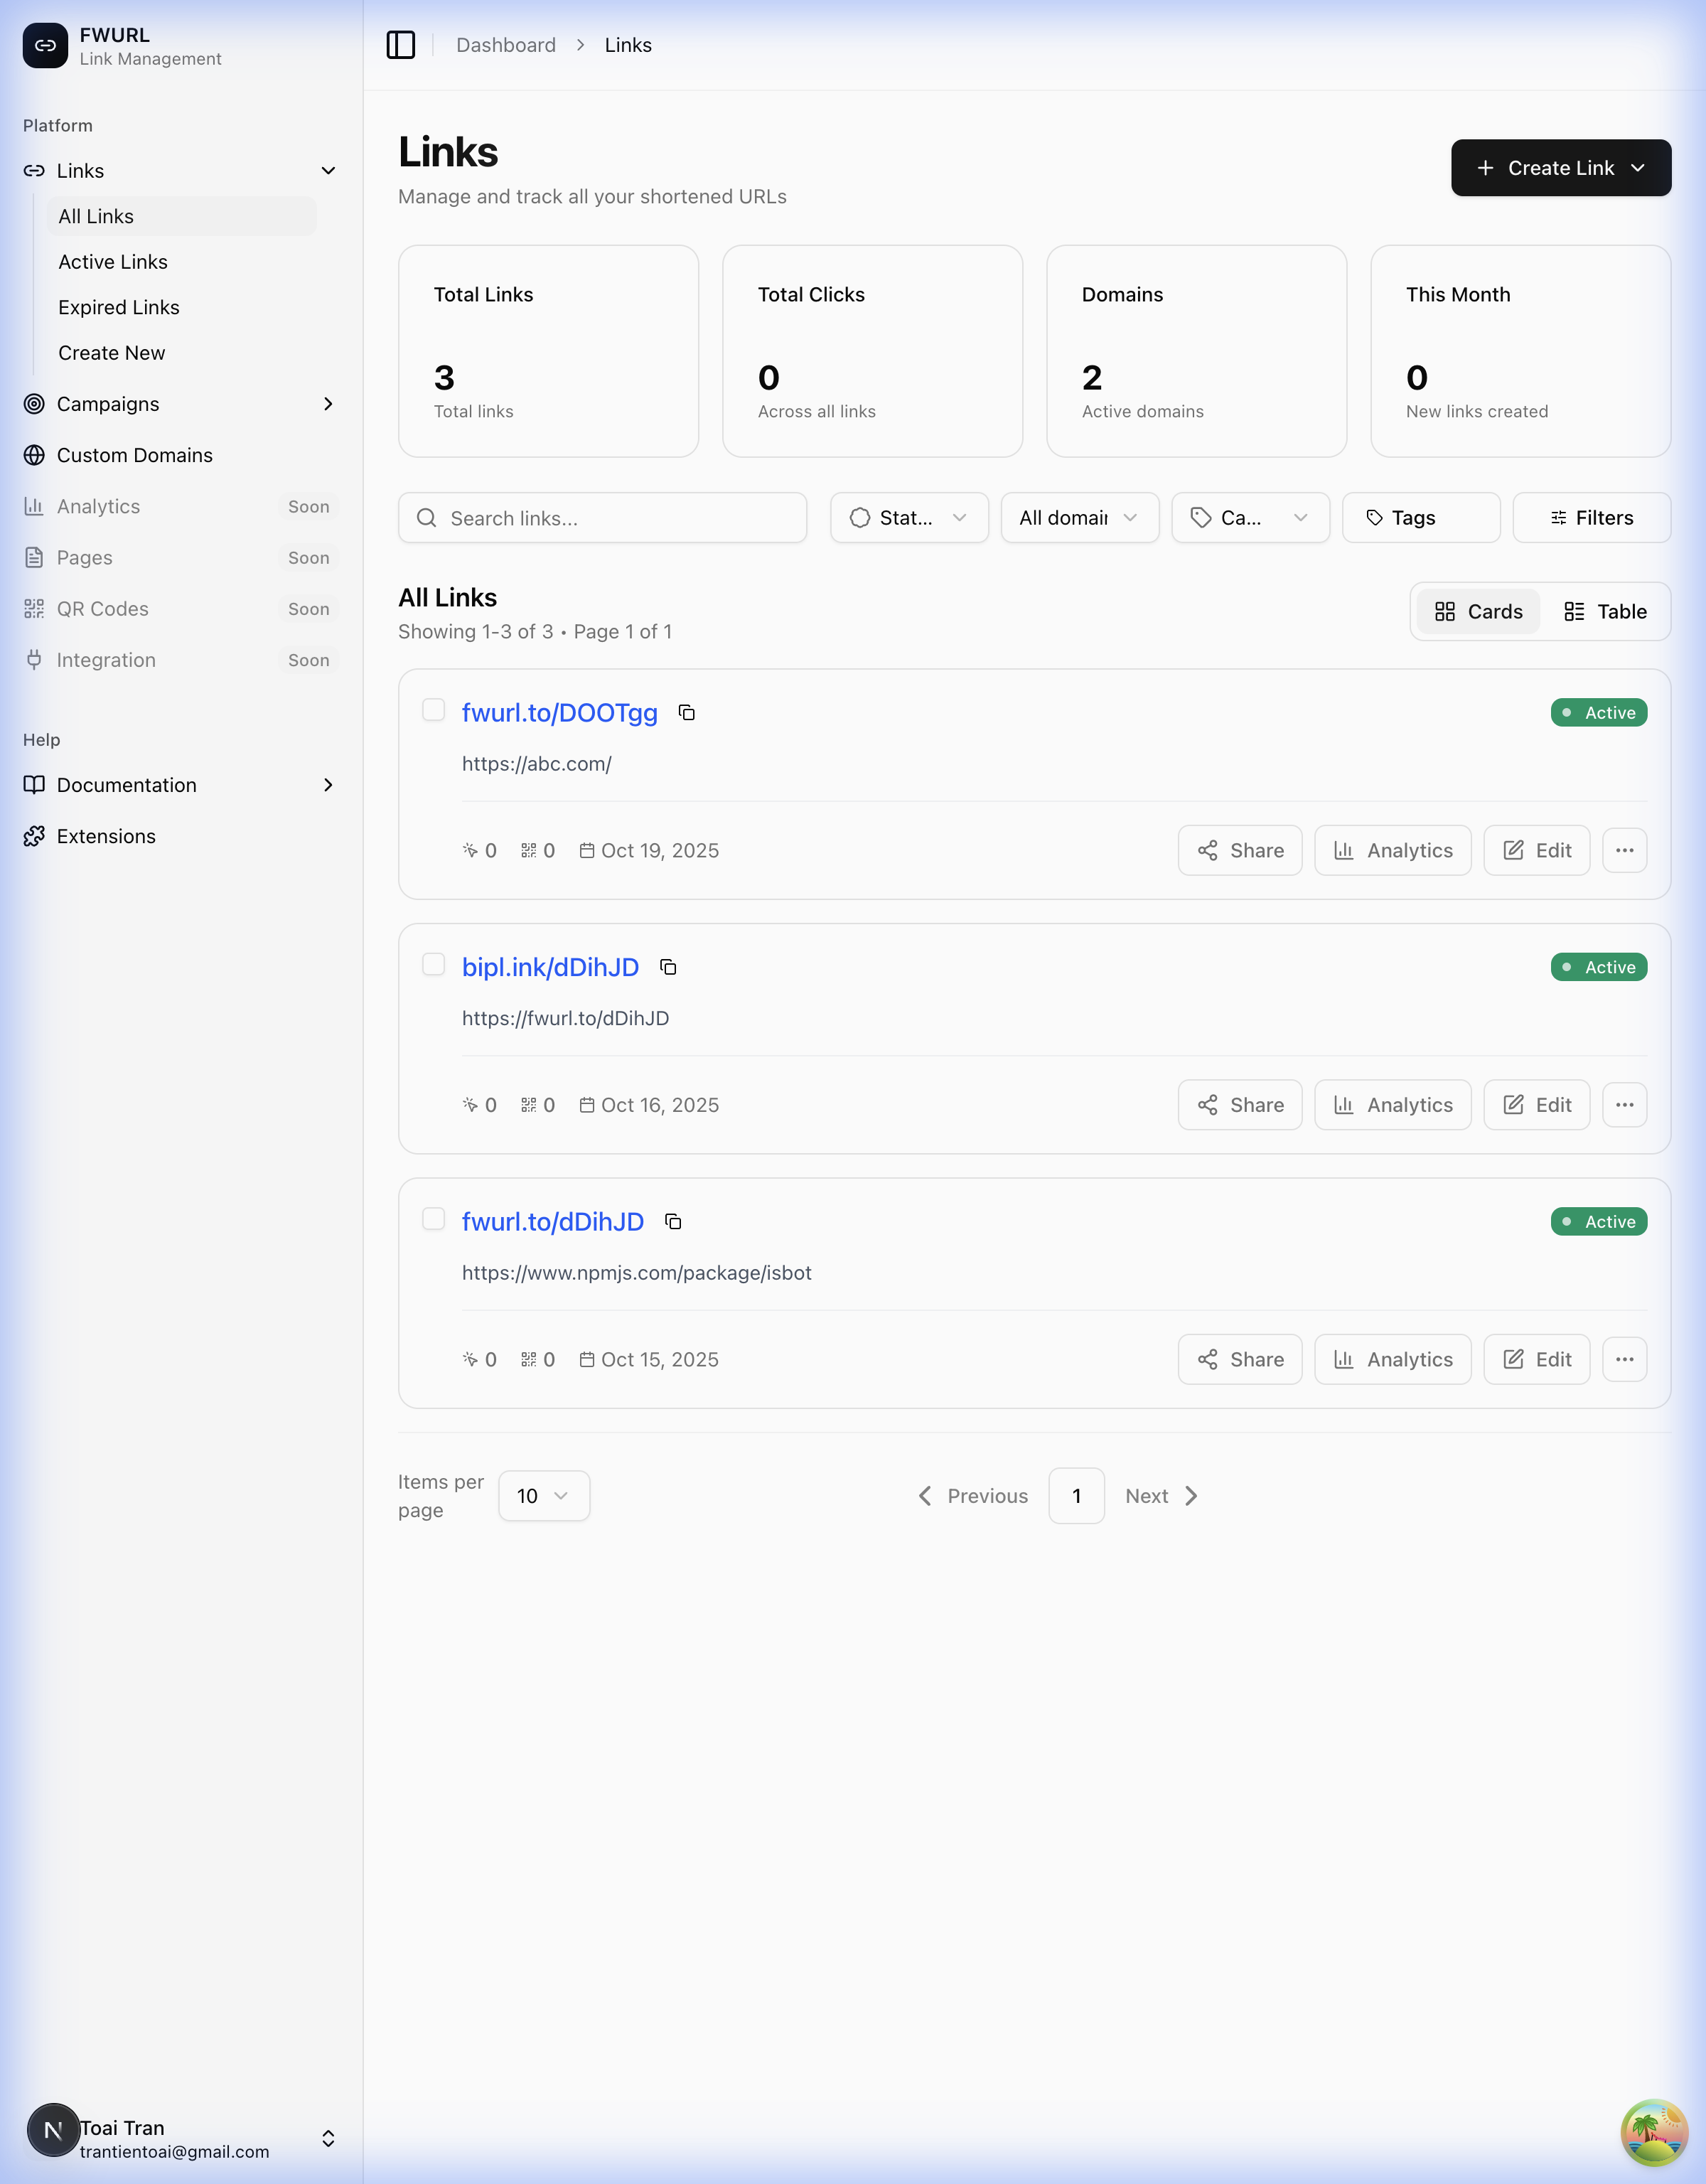Image resolution: width=1706 pixels, height=2184 pixels.
Task: Open the All domains dropdown
Action: coord(1079,518)
